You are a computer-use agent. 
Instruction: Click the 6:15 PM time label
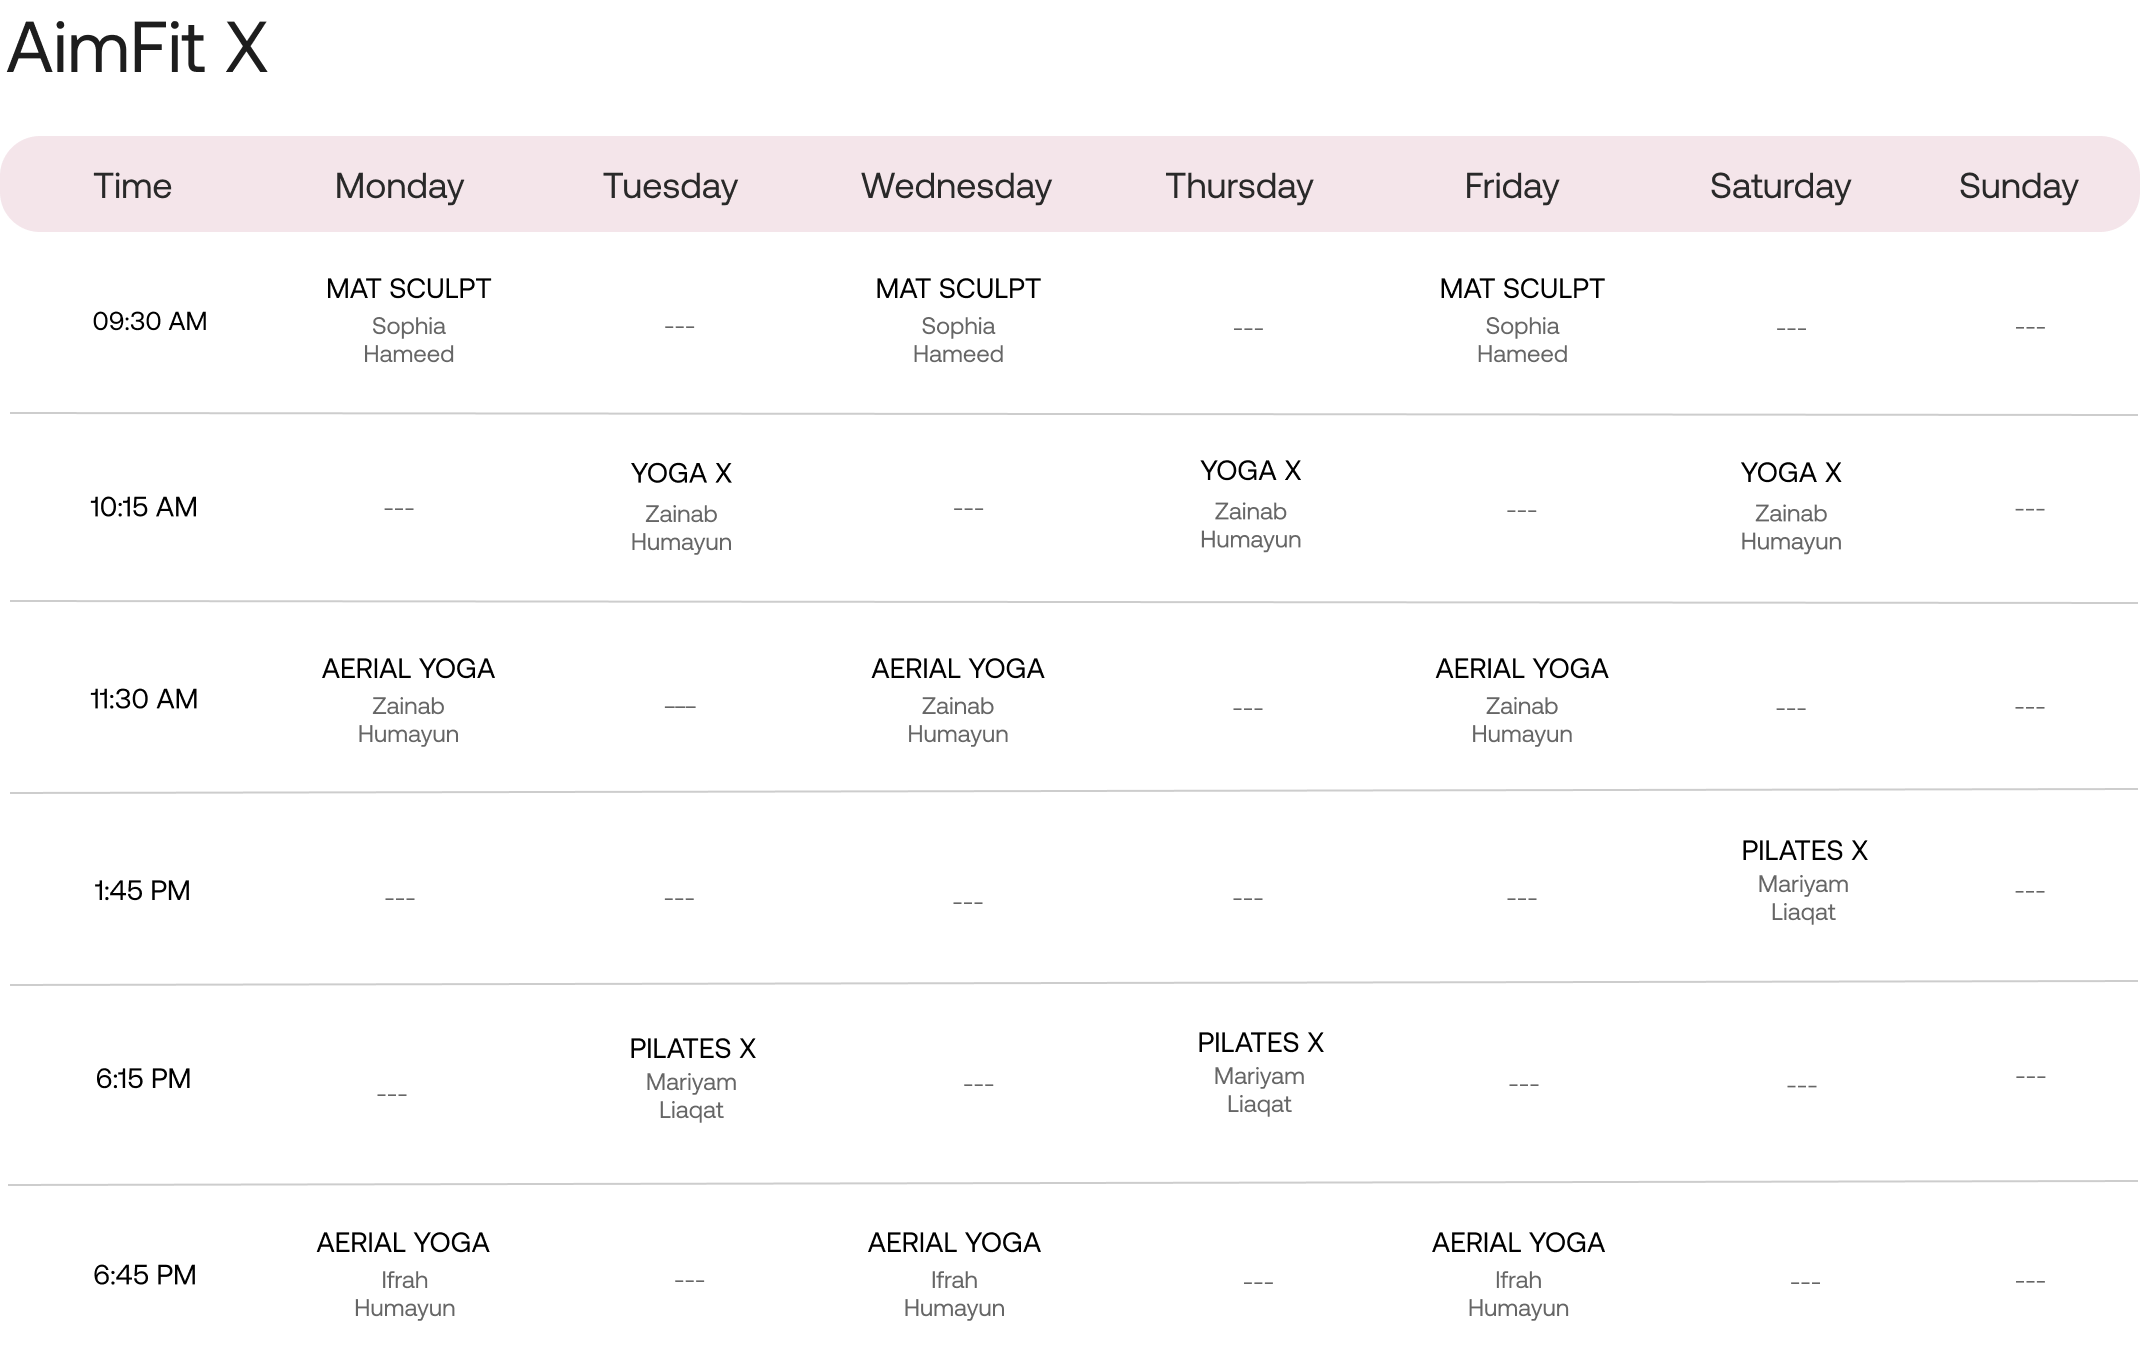143,1078
